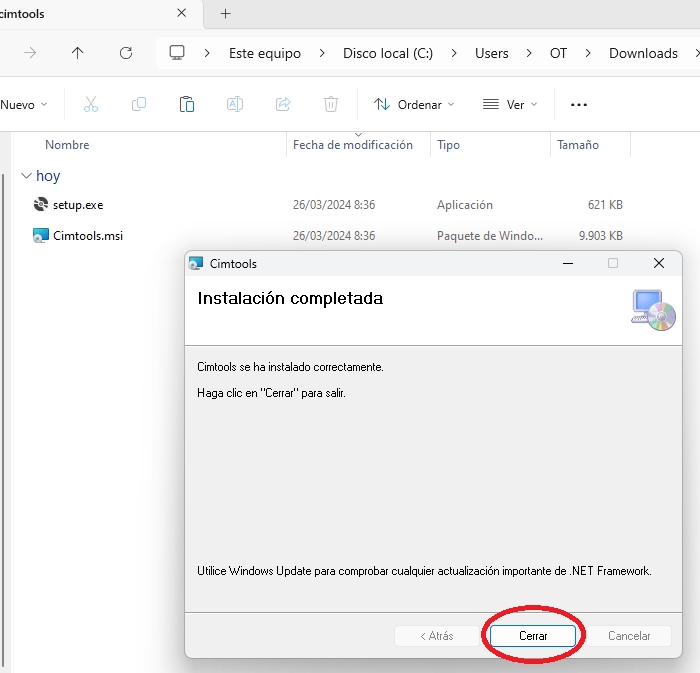This screenshot has height=673, width=700.
Task: Click the Paste icon in toolbar
Action: [187, 104]
